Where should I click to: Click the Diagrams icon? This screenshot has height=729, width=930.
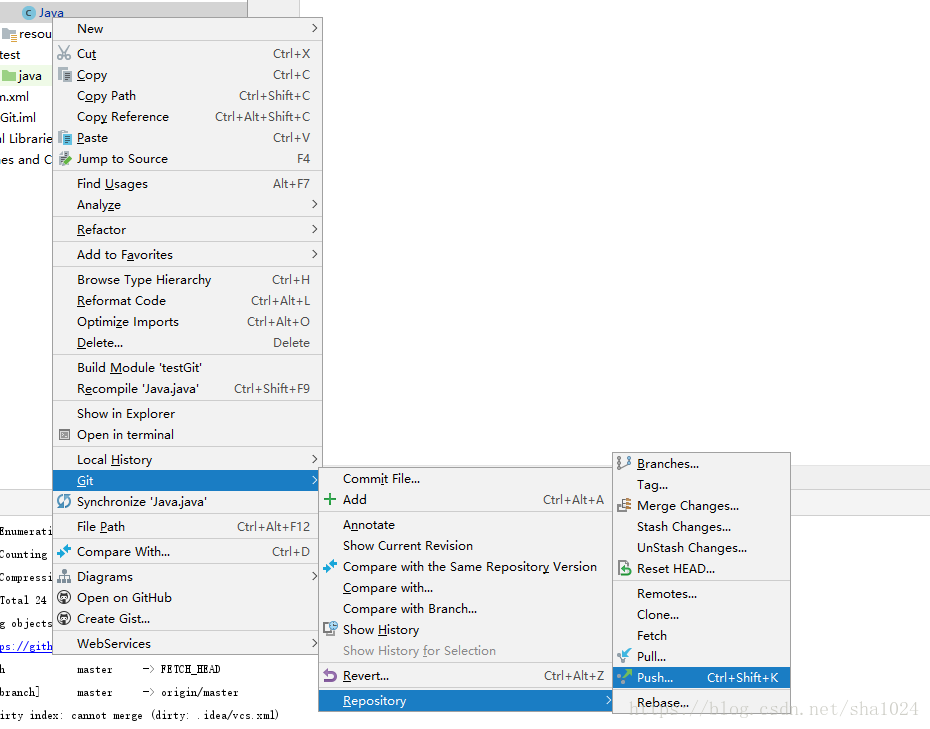coord(64,577)
